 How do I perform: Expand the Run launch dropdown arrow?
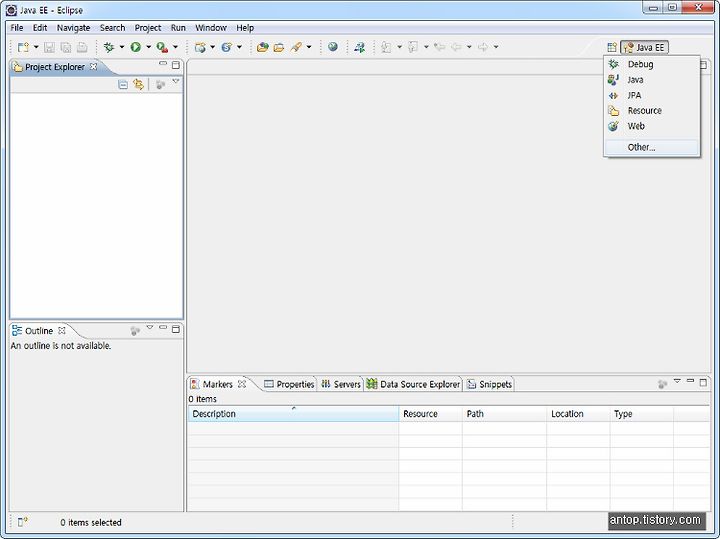[148, 47]
